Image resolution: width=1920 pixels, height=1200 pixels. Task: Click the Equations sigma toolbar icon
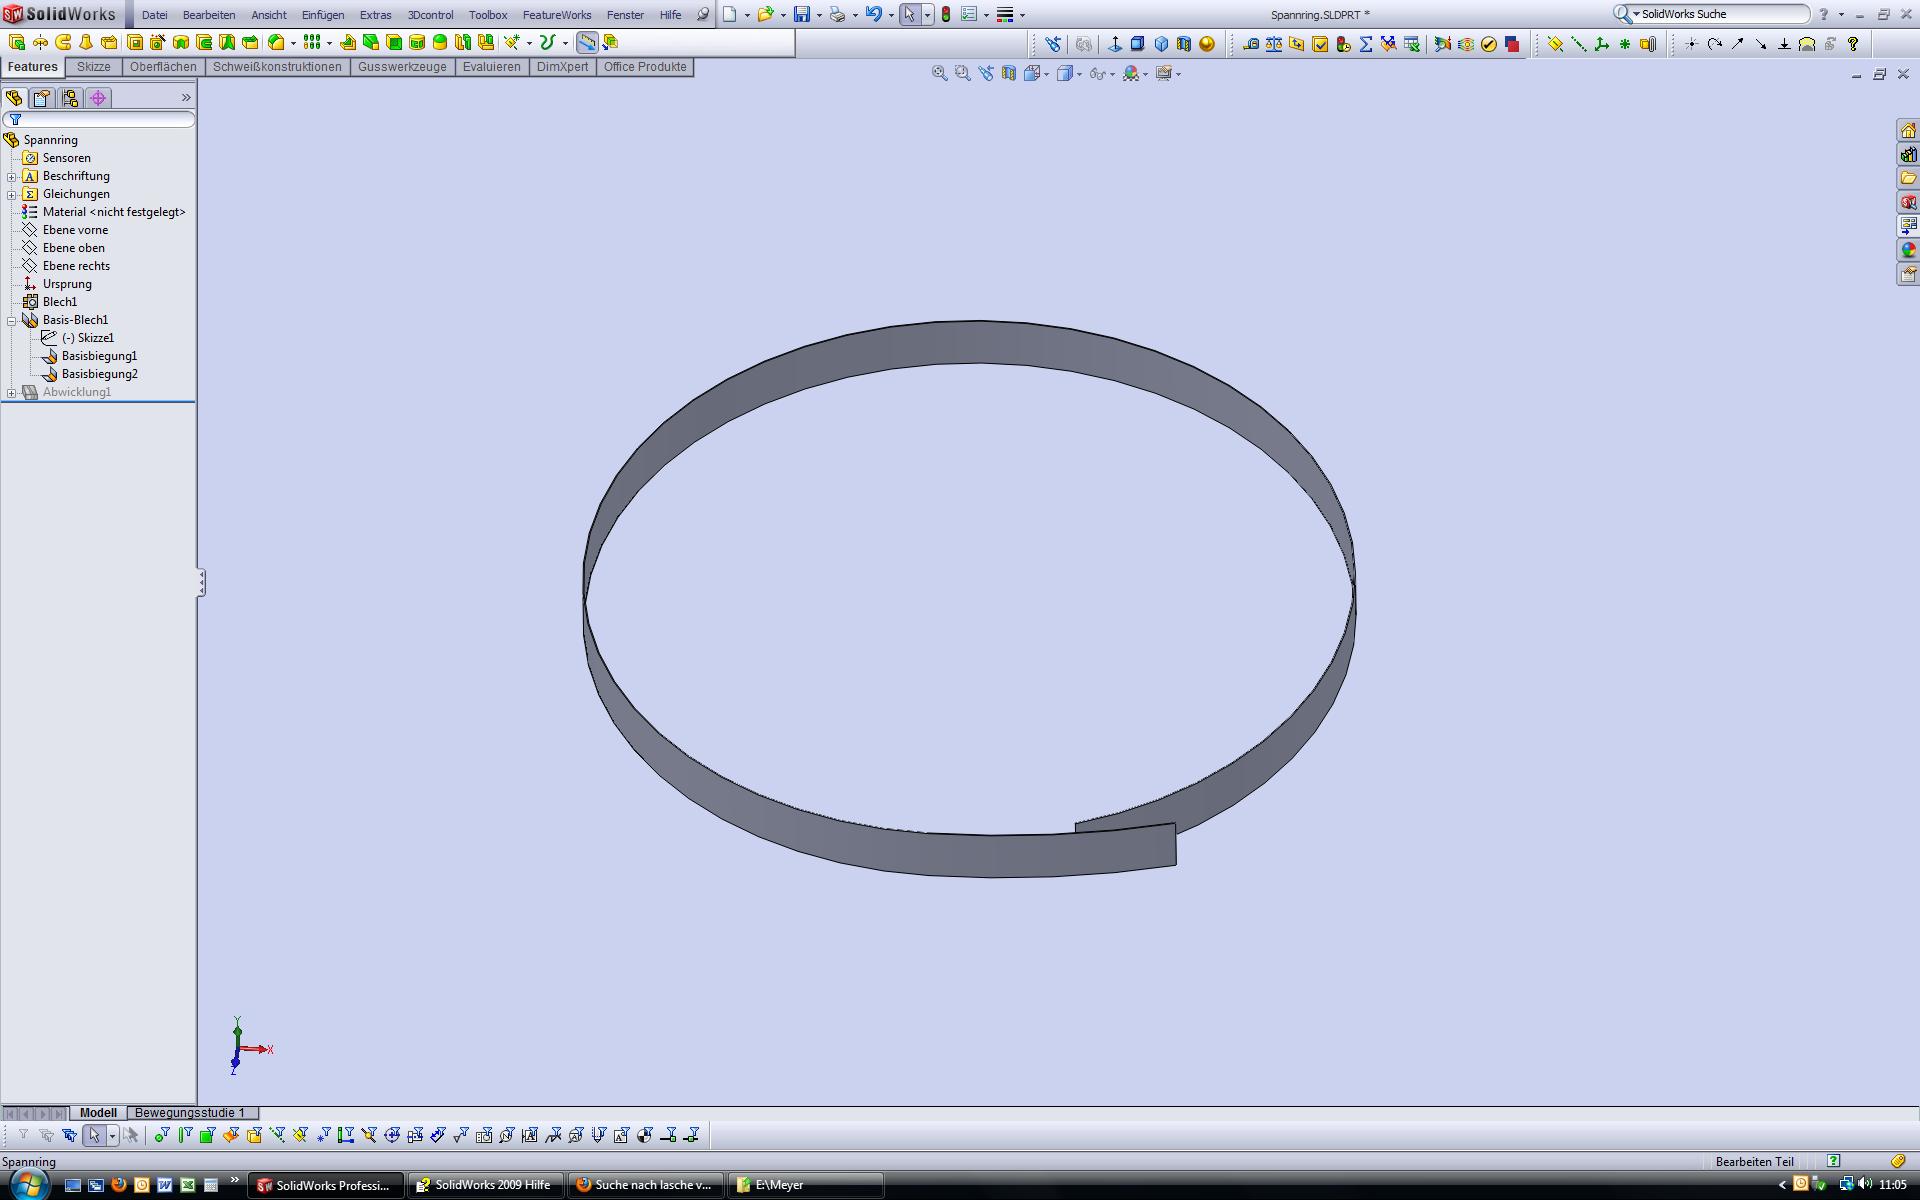click(x=1366, y=44)
